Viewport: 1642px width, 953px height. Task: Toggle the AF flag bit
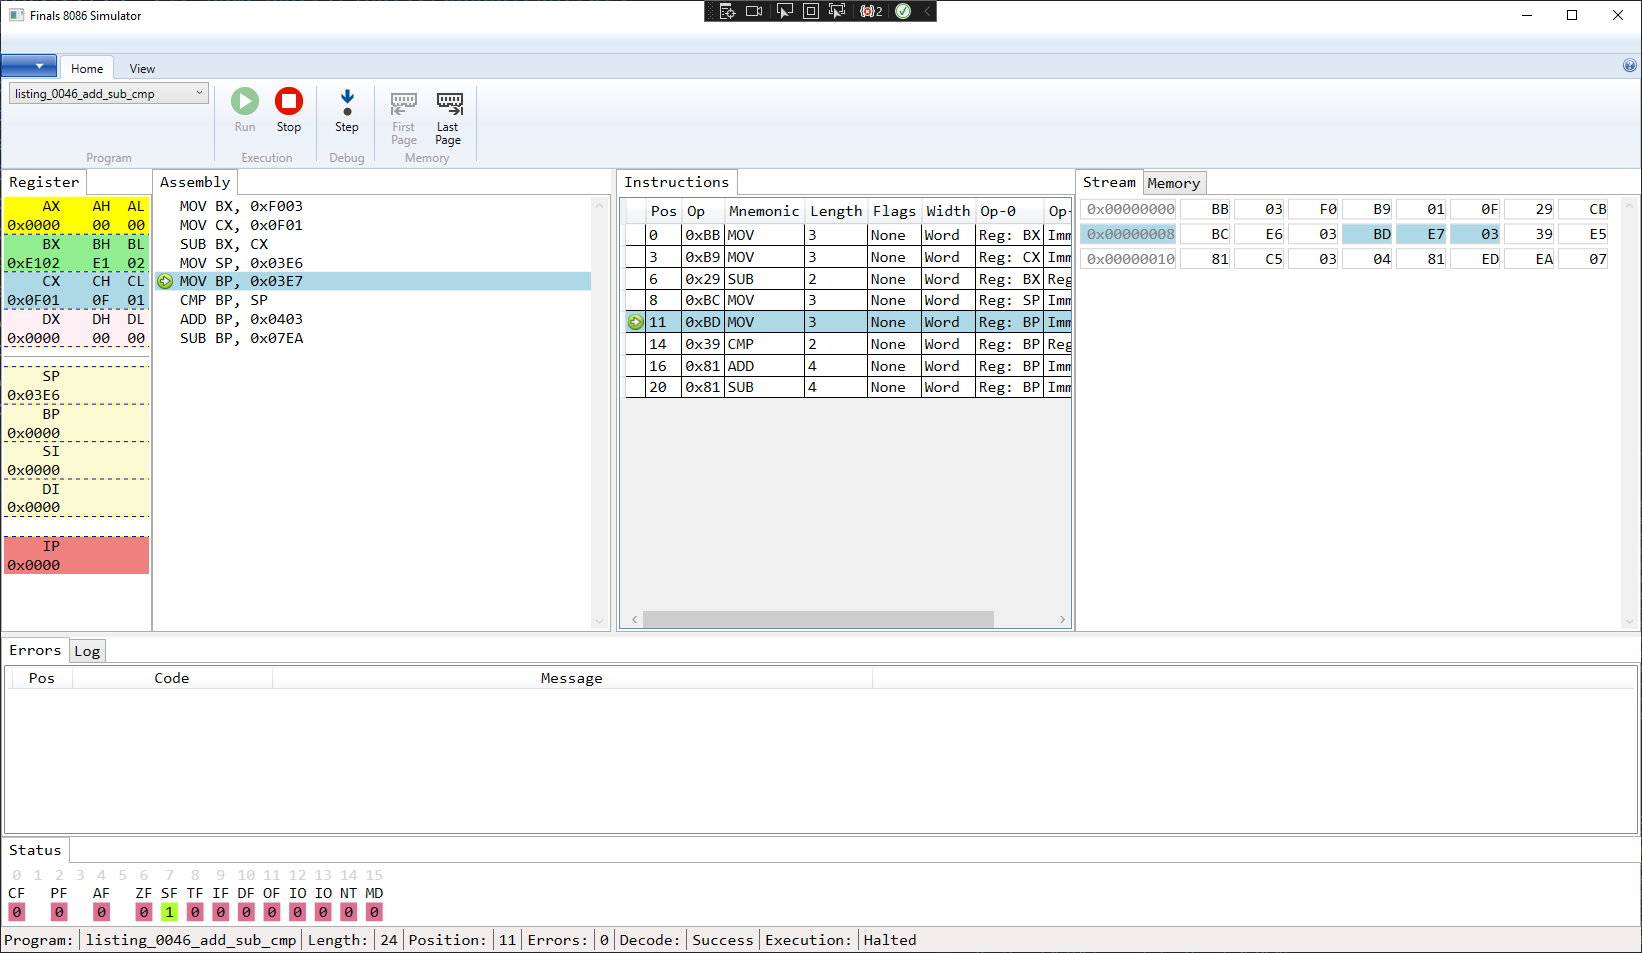tap(101, 912)
